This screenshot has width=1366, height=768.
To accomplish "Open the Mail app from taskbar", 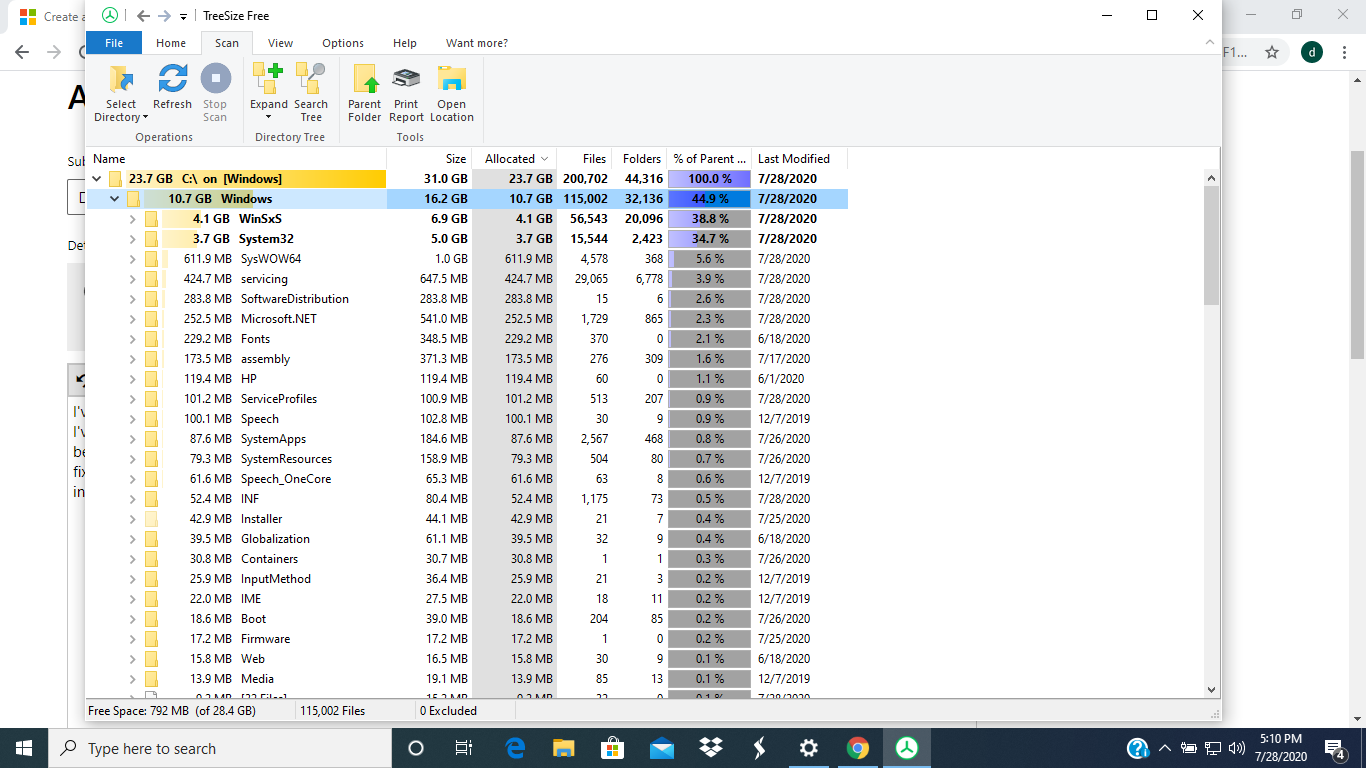I will click(661, 748).
